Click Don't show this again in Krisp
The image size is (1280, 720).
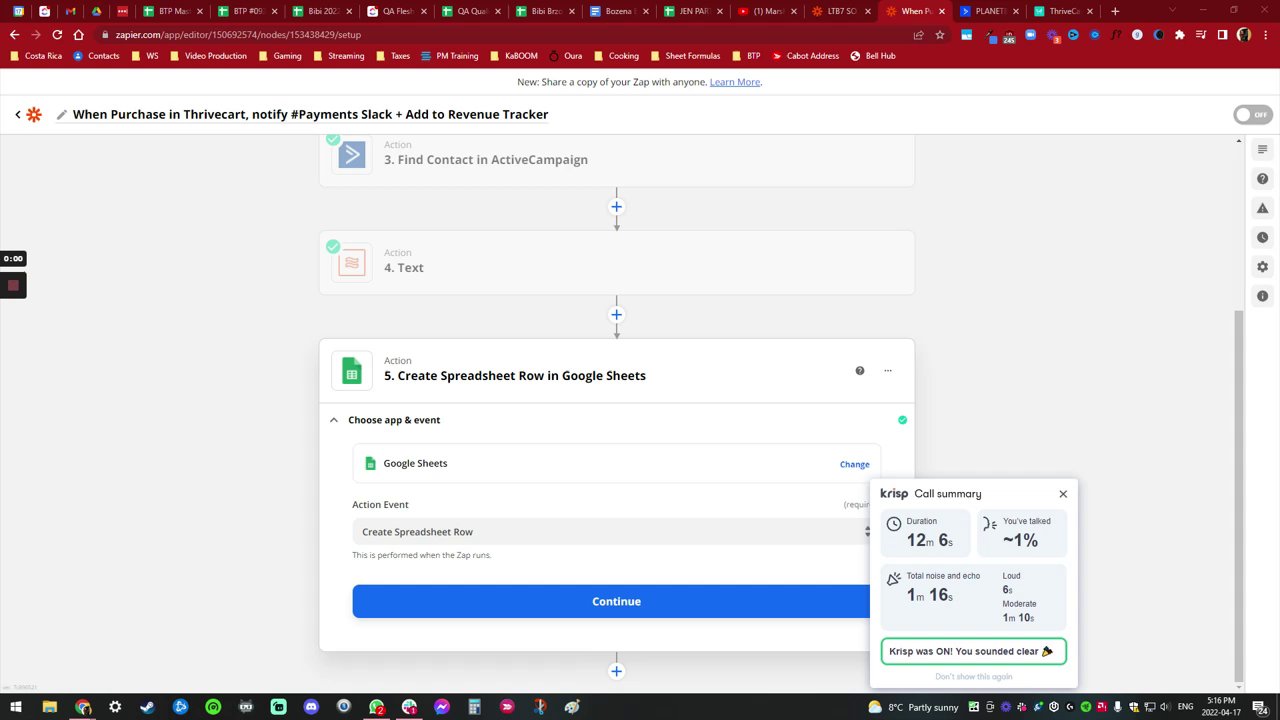[974, 677]
